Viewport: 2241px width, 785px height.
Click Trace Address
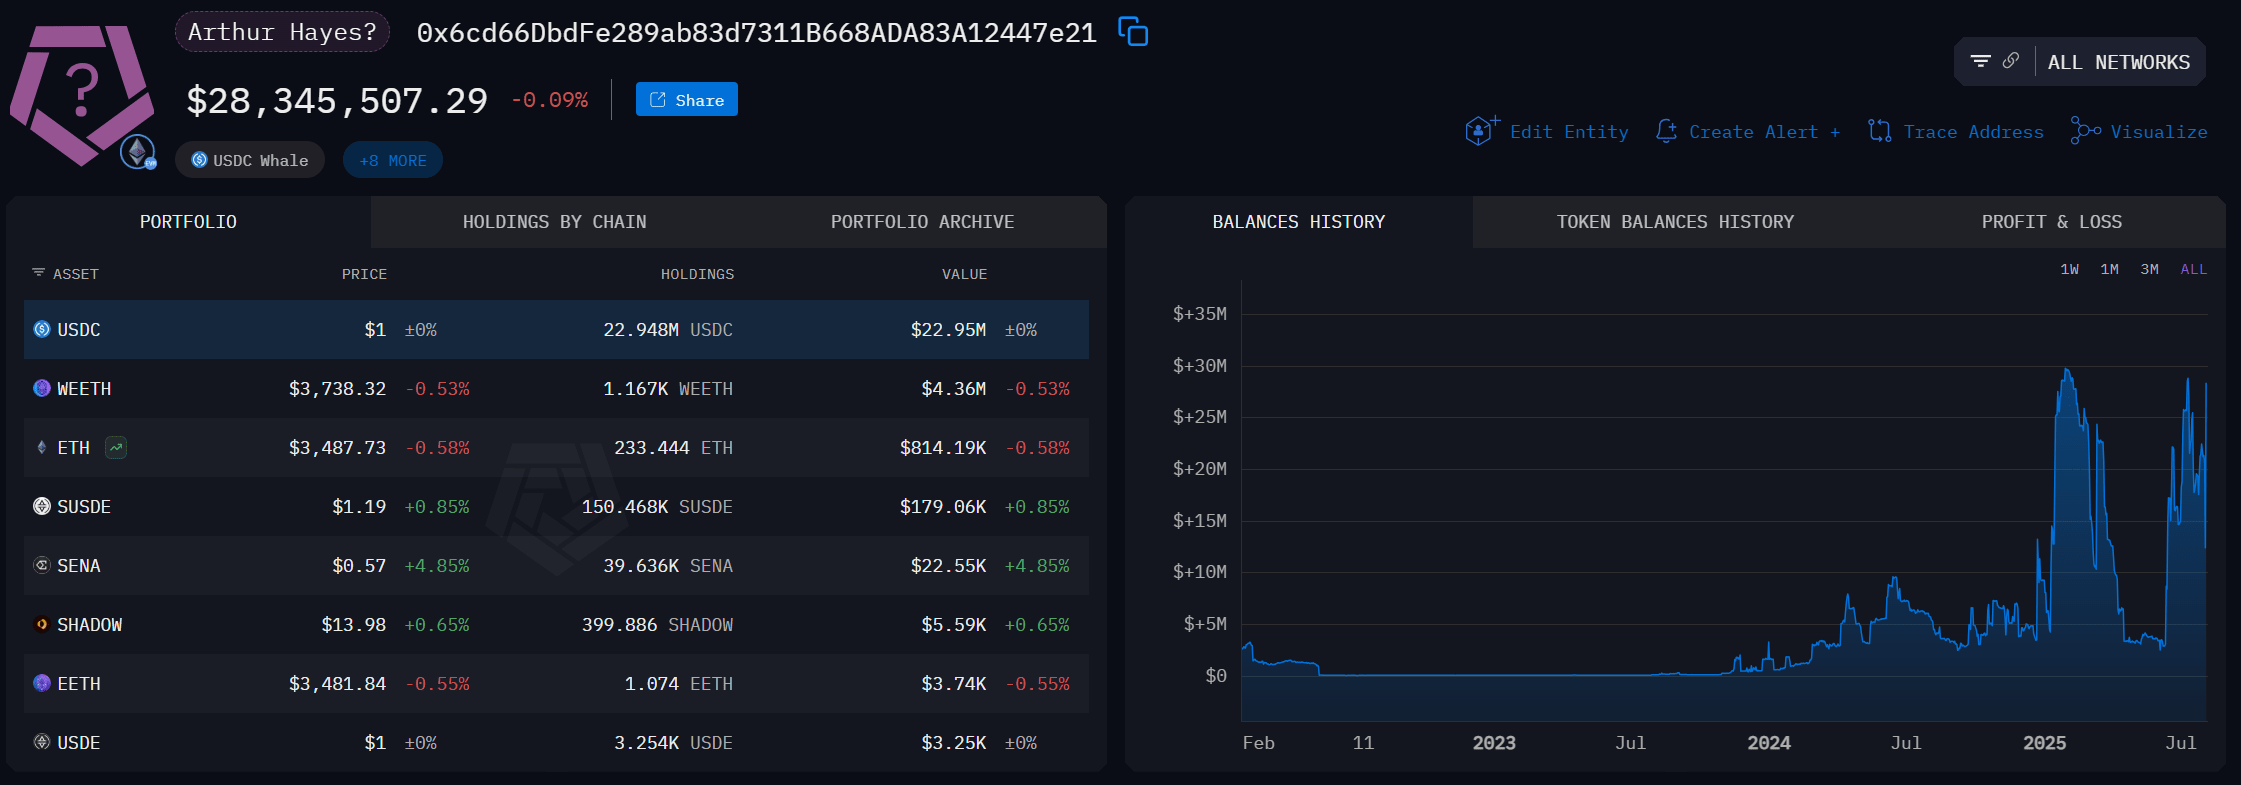[1973, 132]
